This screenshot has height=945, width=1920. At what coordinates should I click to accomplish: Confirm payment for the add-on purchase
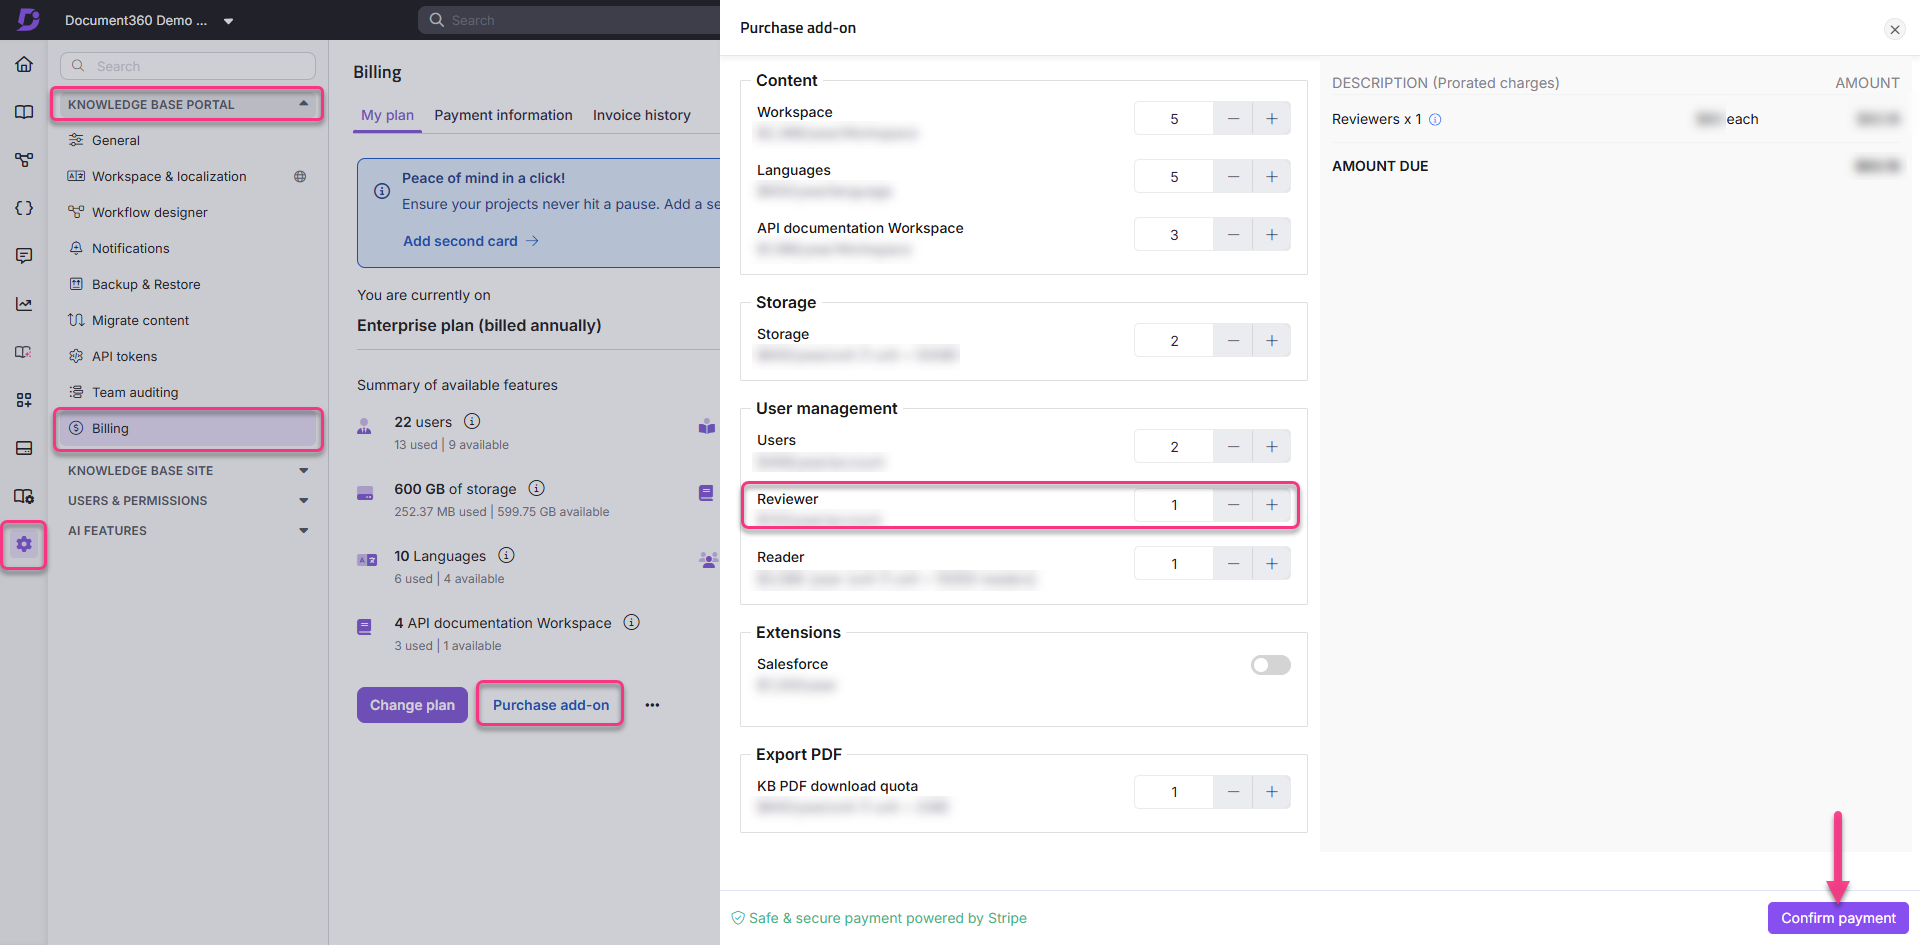tap(1837, 918)
